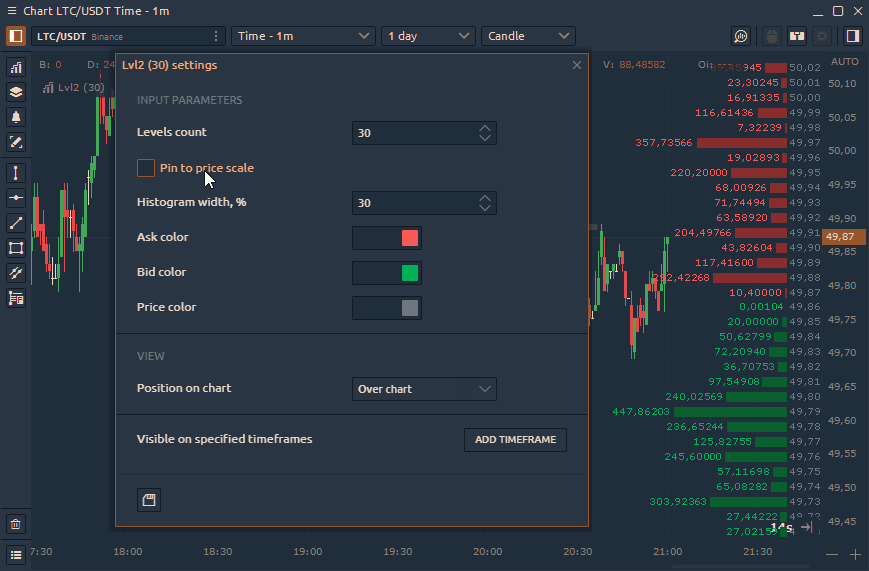This screenshot has height=571, width=869.
Task: Select the vertical line drawing tool
Action: (x=16, y=173)
